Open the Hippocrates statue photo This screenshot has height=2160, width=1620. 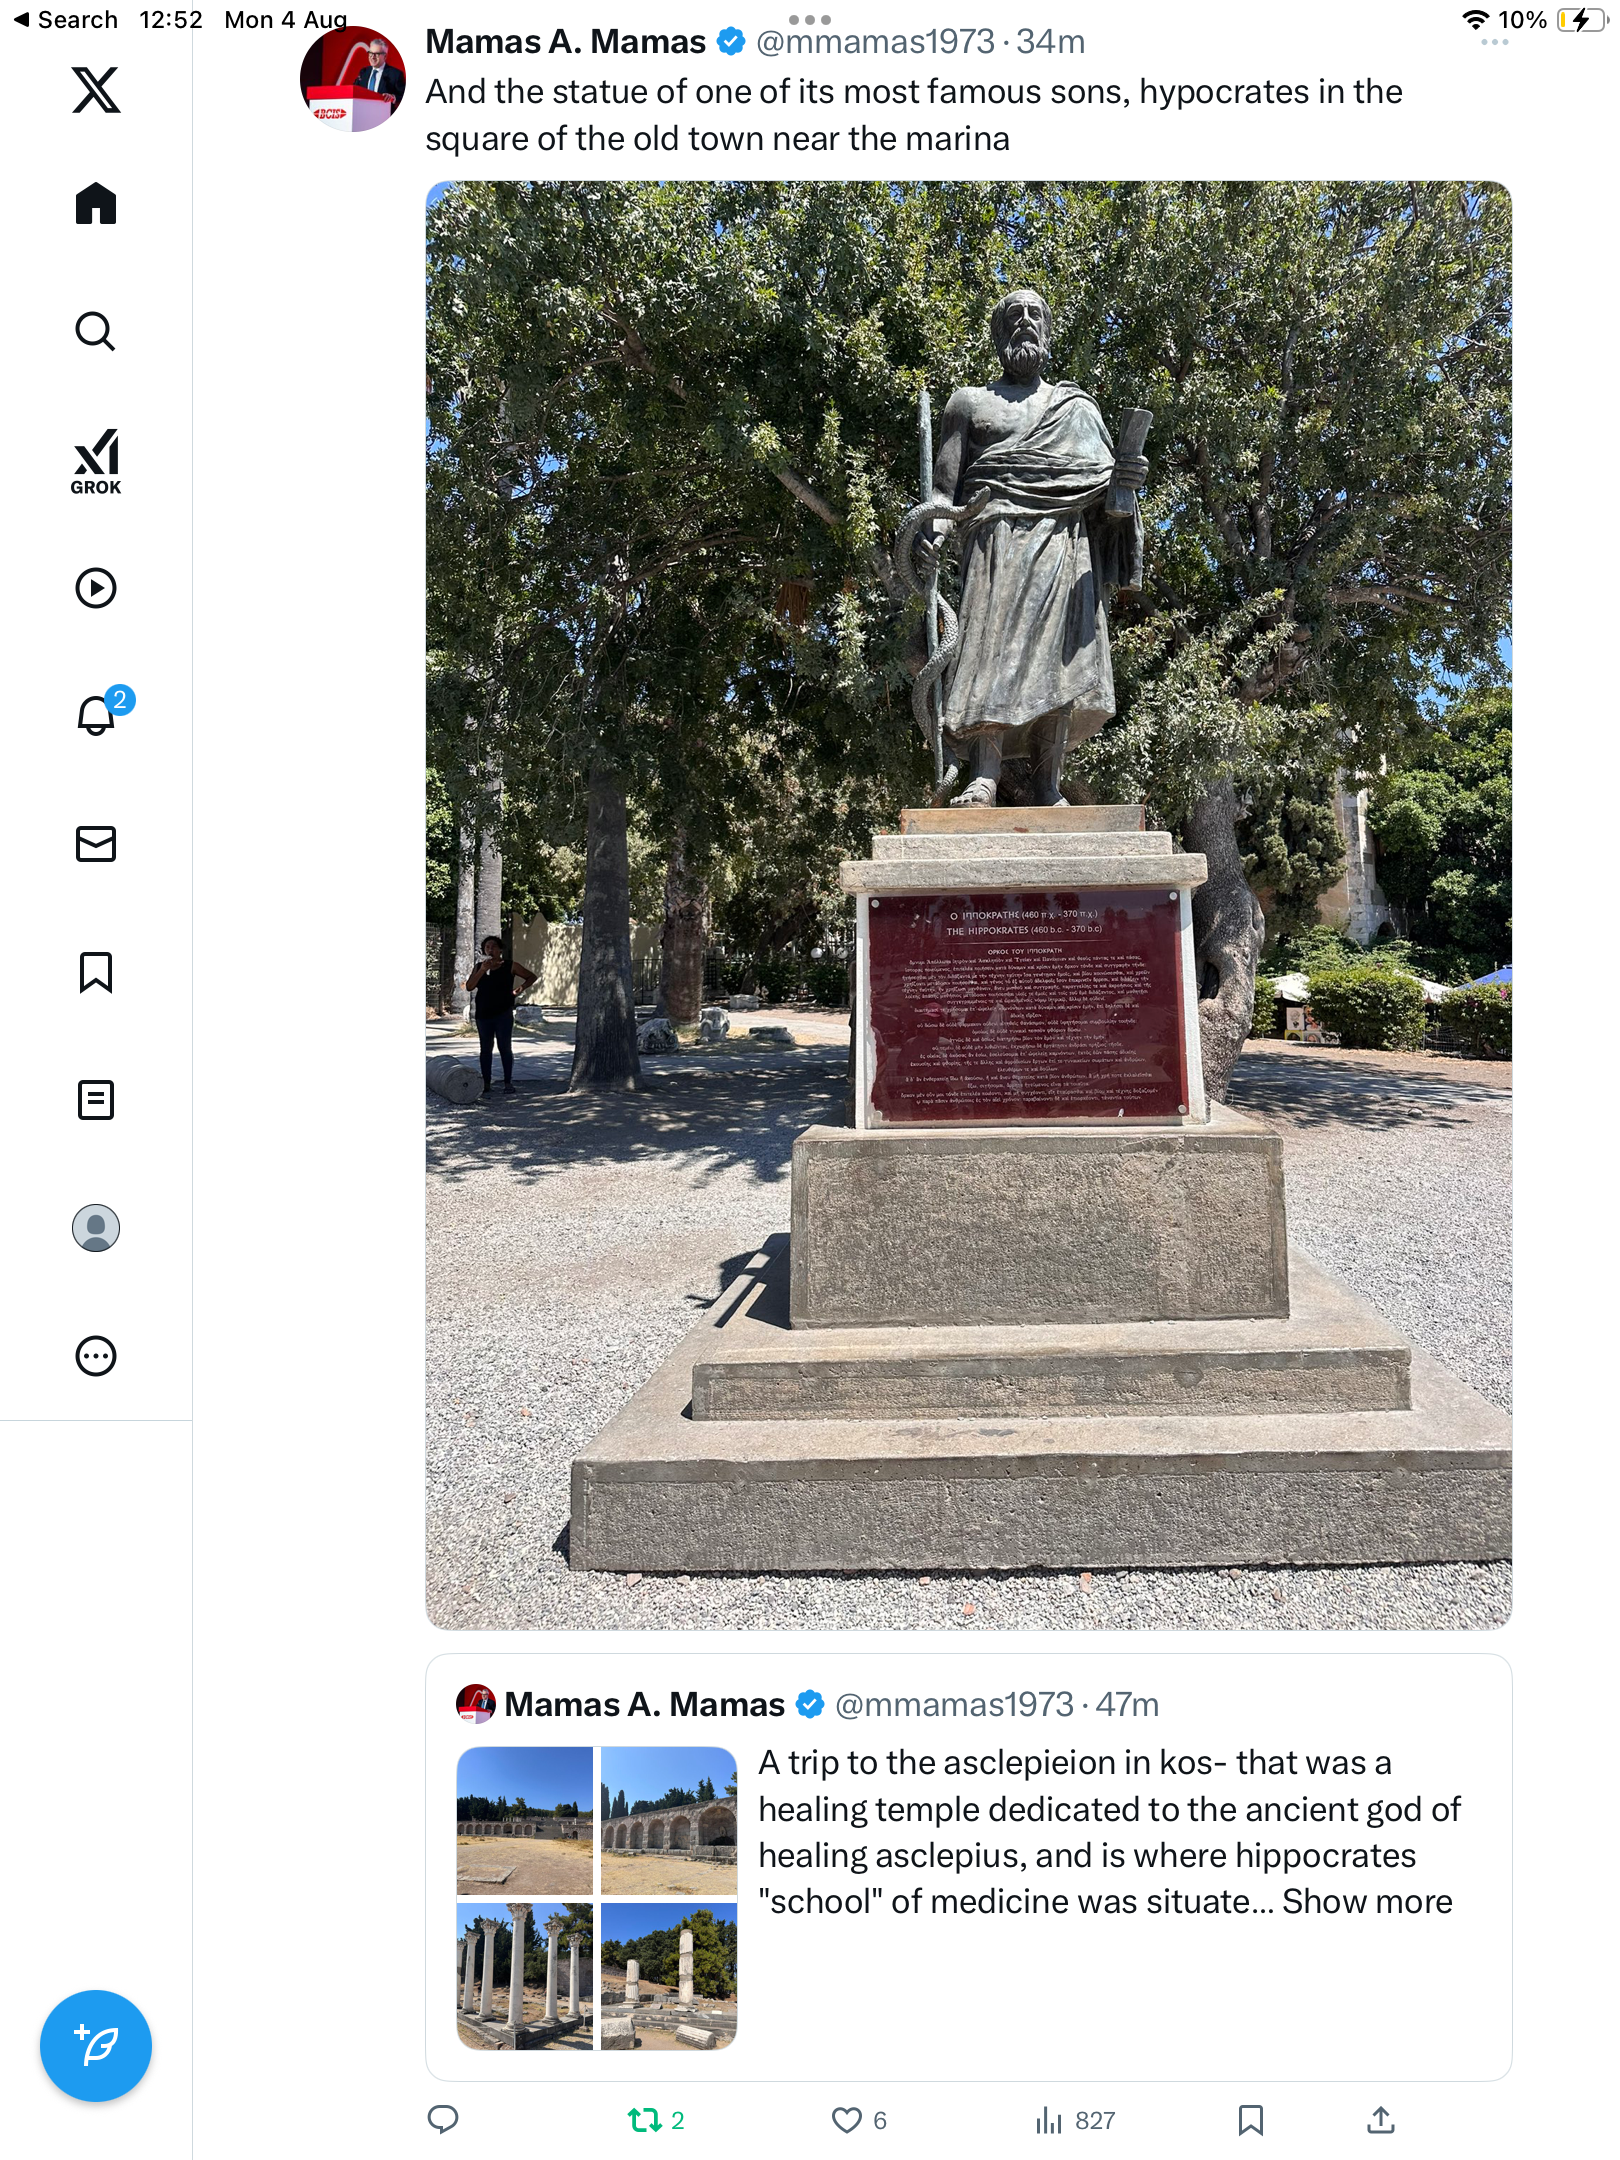click(x=968, y=905)
